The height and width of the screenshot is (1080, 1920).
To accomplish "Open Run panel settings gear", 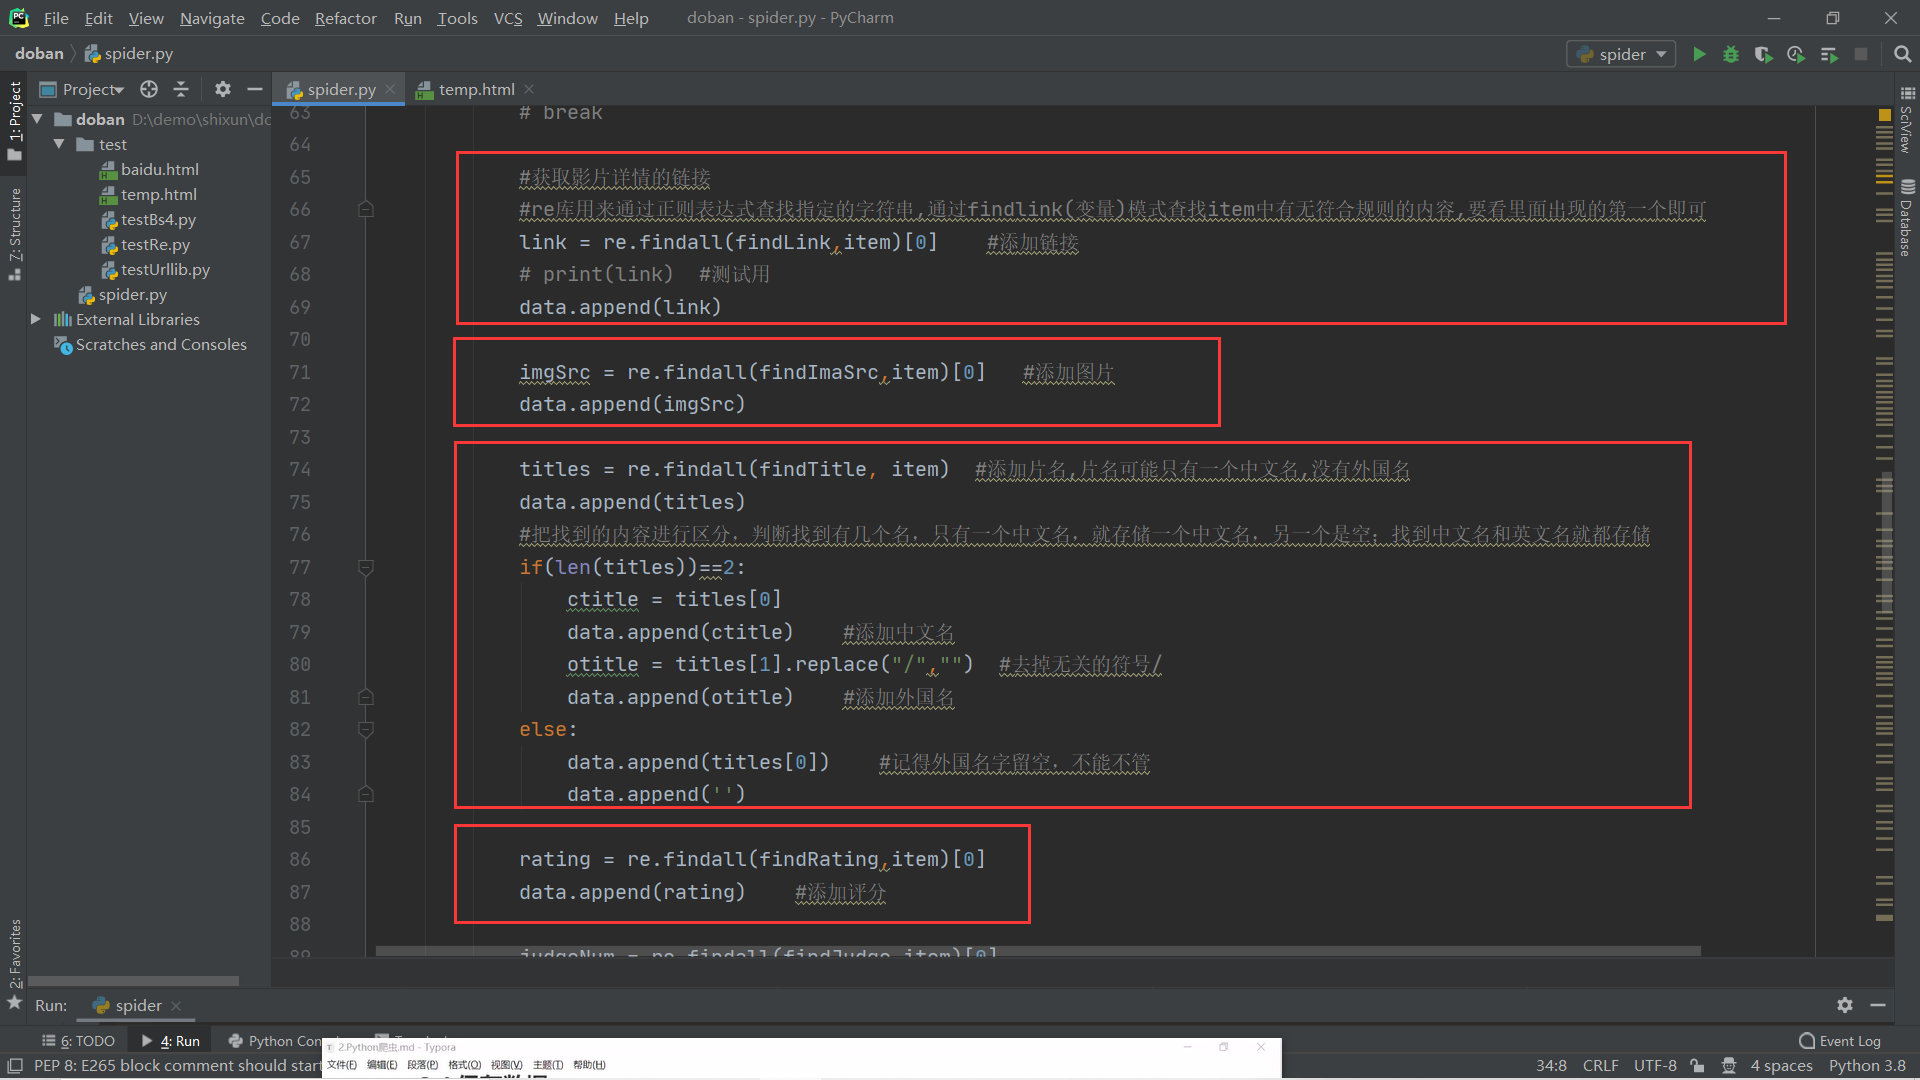I will tap(1845, 1005).
